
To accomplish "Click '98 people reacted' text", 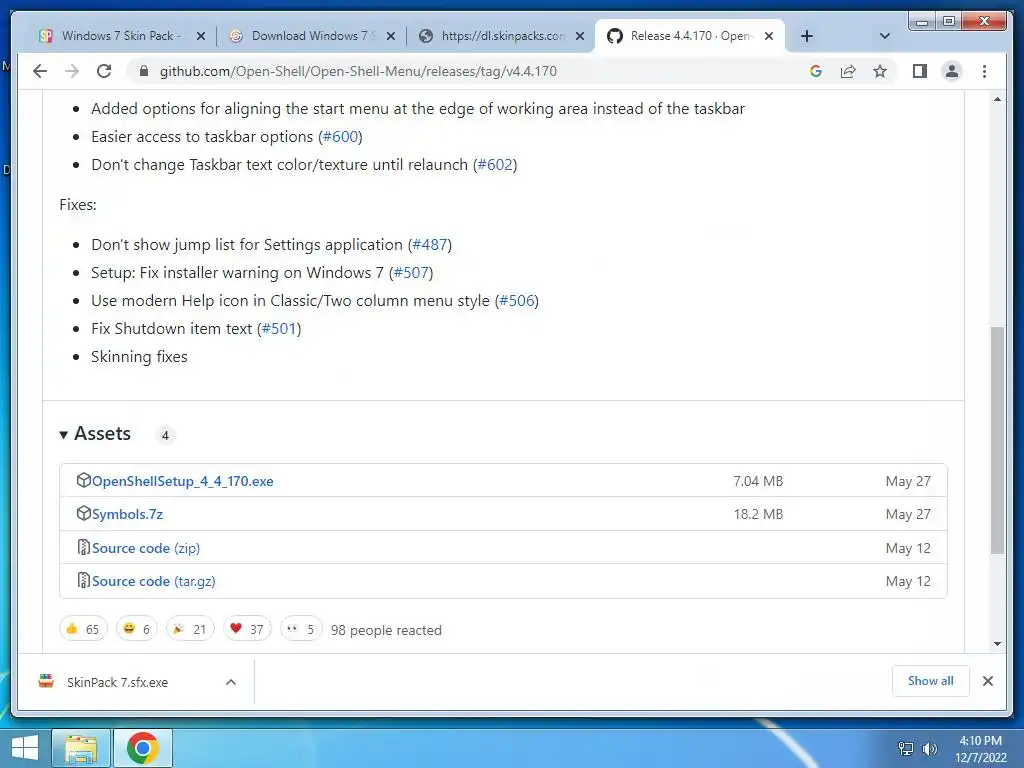I will pyautogui.click(x=386, y=630).
